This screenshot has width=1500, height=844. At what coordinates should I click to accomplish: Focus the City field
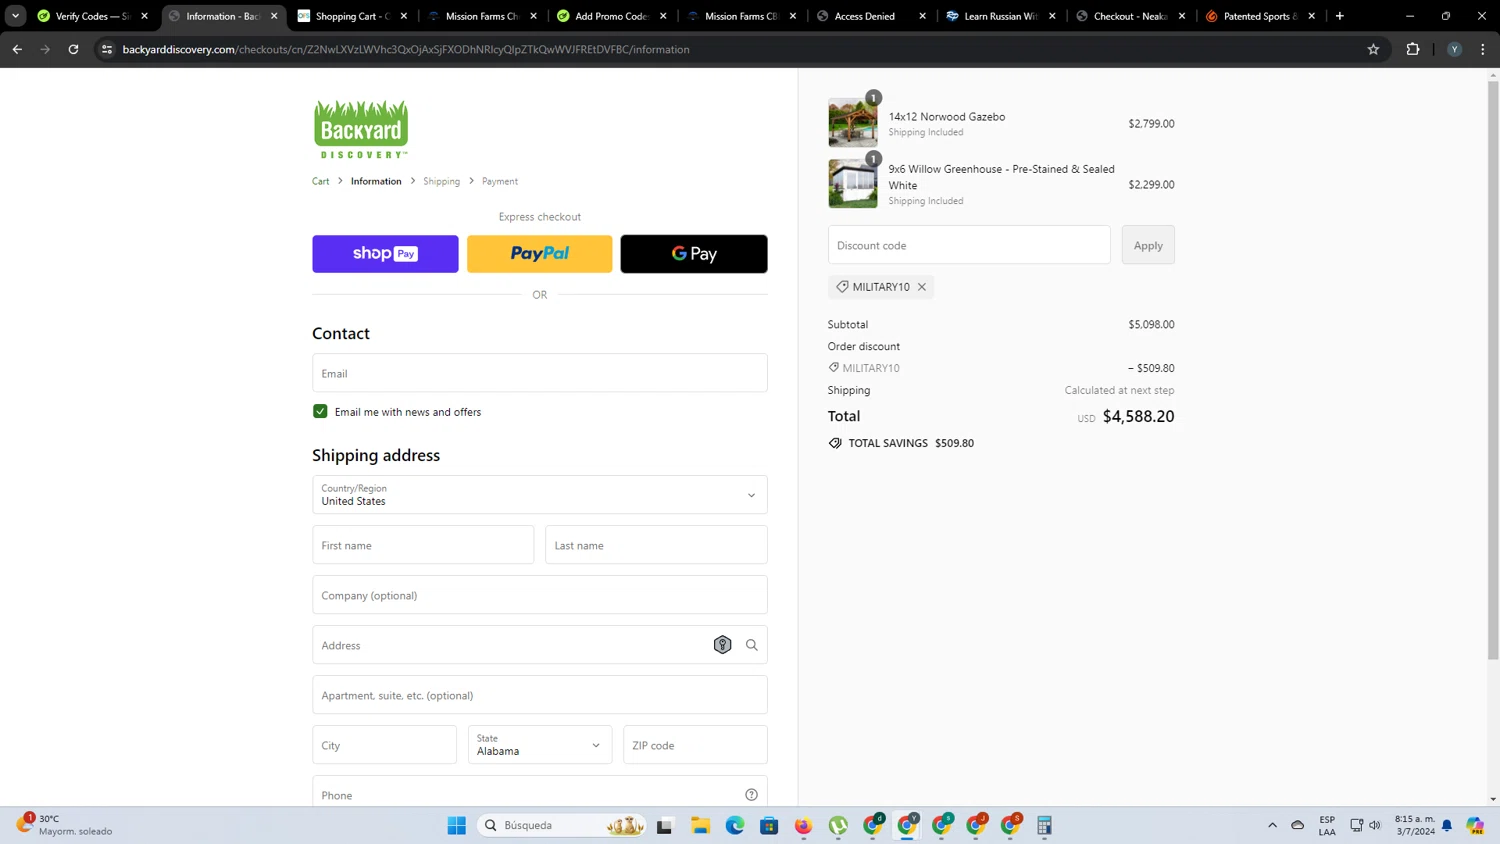[x=385, y=745]
